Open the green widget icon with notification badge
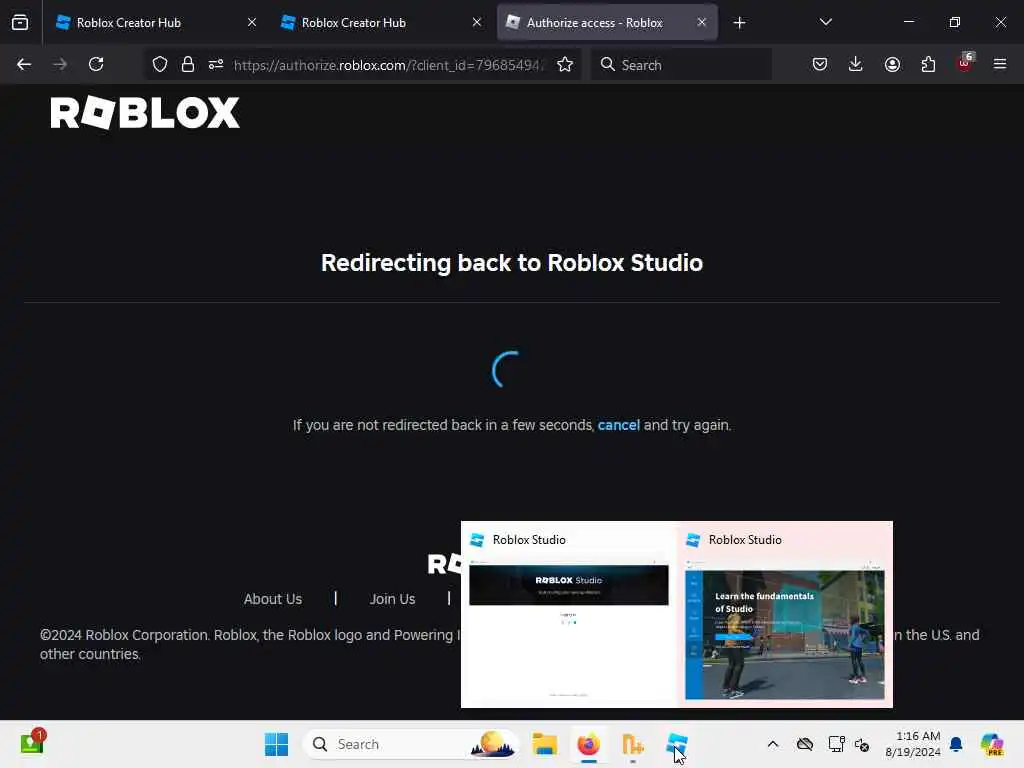Image resolution: width=1024 pixels, height=768 pixels. tap(32, 743)
